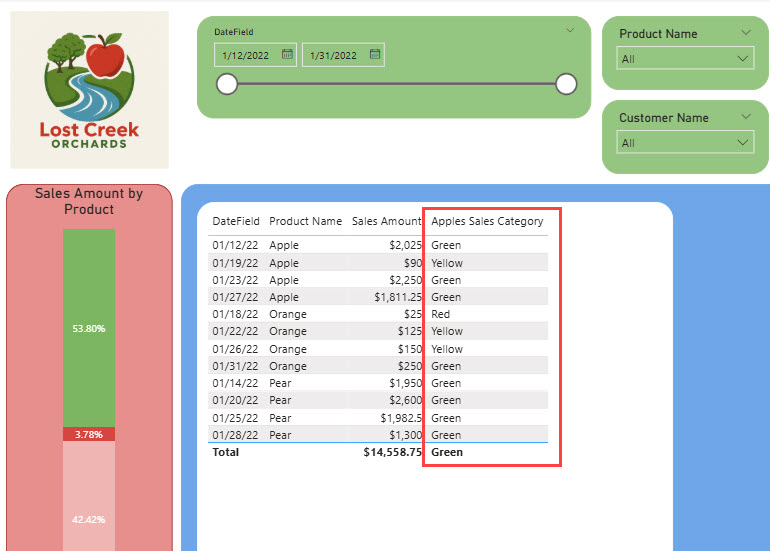
Task: Select the left date range slider handle
Action: [227, 83]
